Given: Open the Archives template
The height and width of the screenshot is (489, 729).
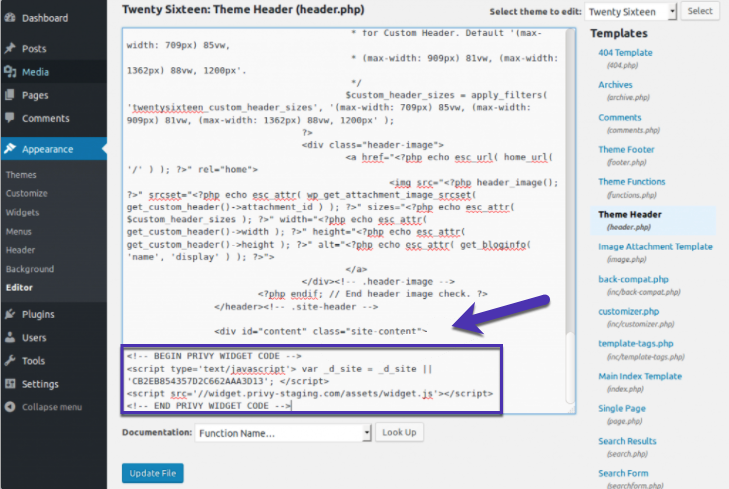Looking at the screenshot, I should click(615, 85).
